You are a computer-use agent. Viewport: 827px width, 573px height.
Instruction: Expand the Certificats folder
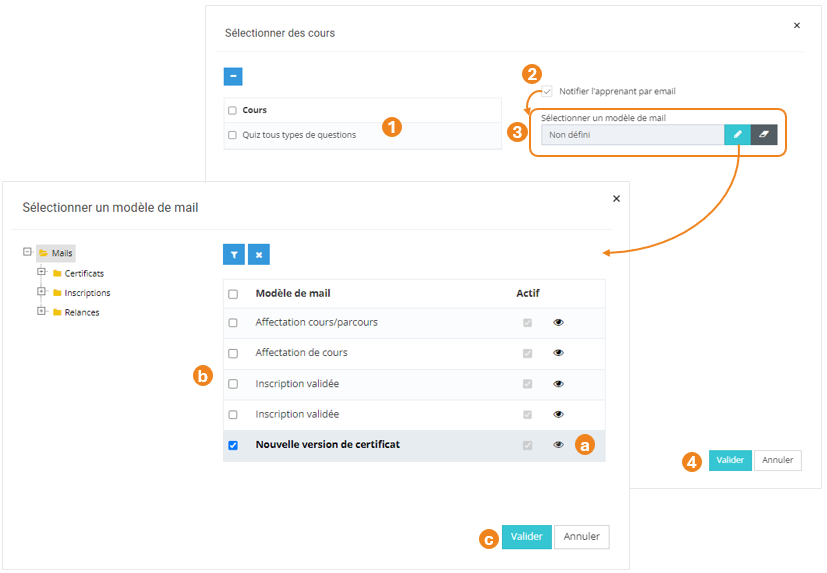tap(42, 272)
